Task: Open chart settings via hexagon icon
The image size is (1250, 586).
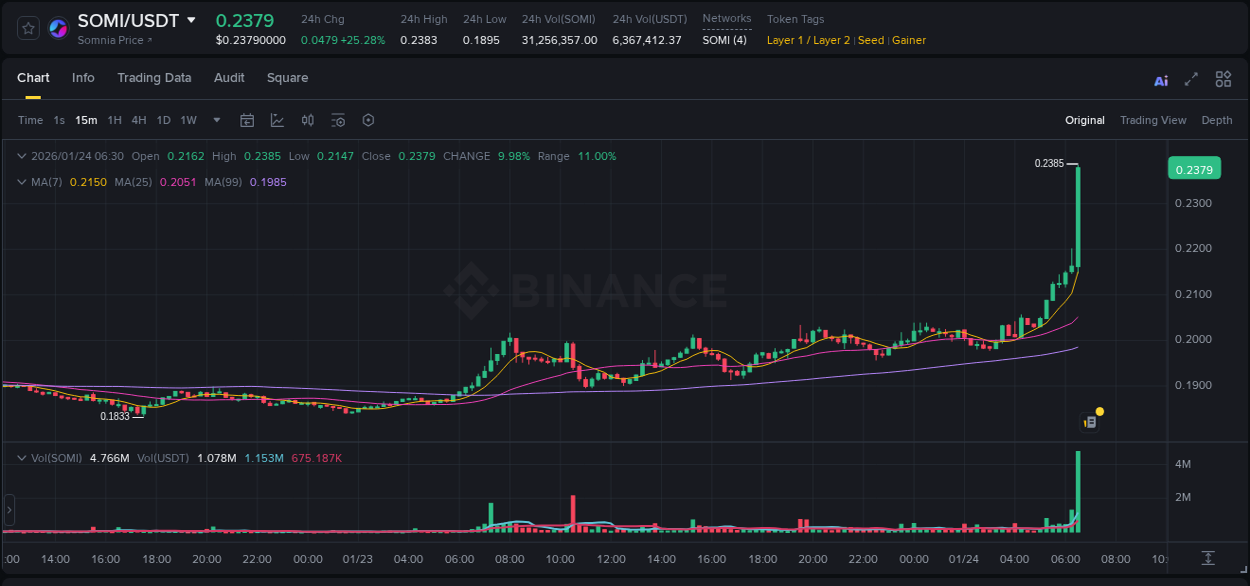Action: (368, 120)
